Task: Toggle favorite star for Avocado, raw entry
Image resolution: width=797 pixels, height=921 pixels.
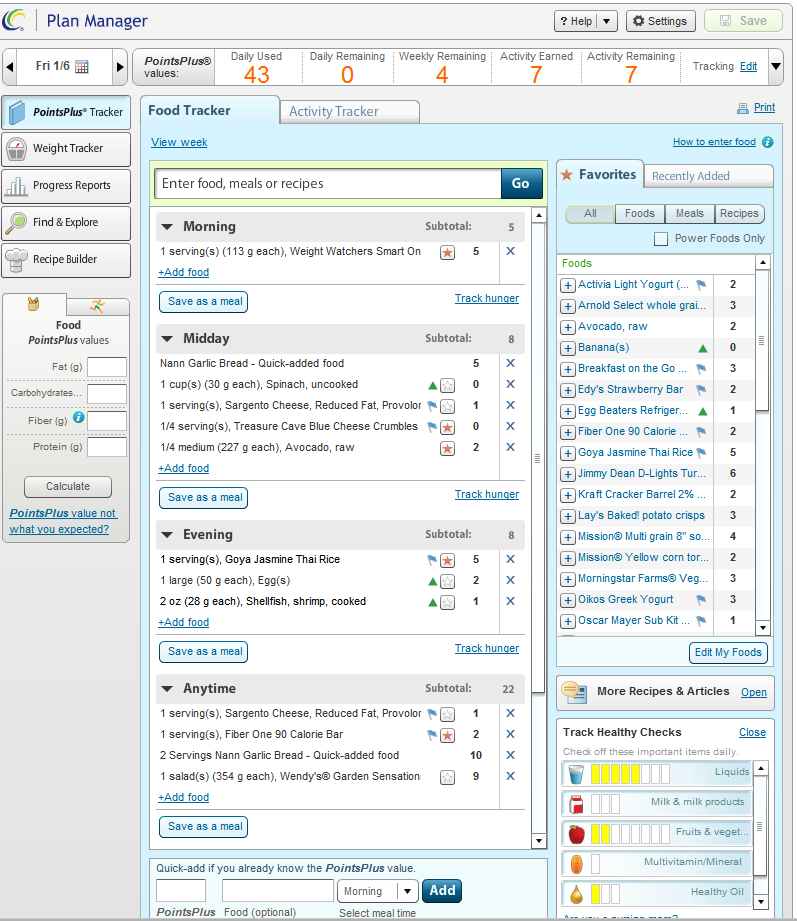Action: pyautogui.click(x=448, y=449)
